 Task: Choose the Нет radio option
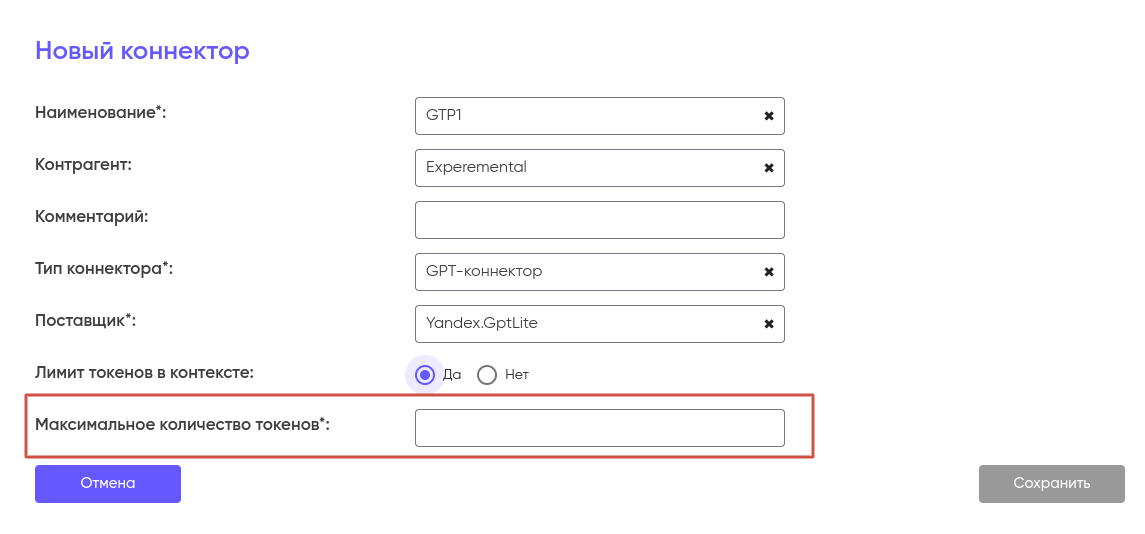[487, 375]
